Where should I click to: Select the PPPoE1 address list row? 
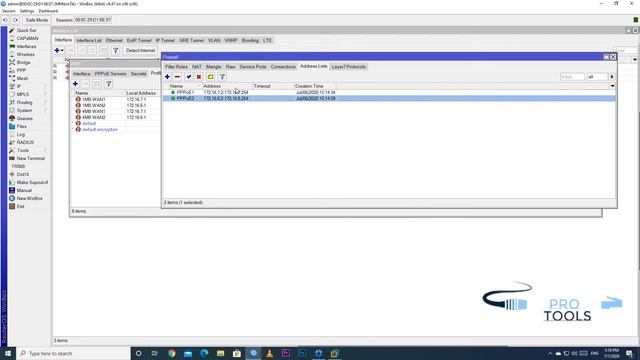pyautogui.click(x=389, y=92)
